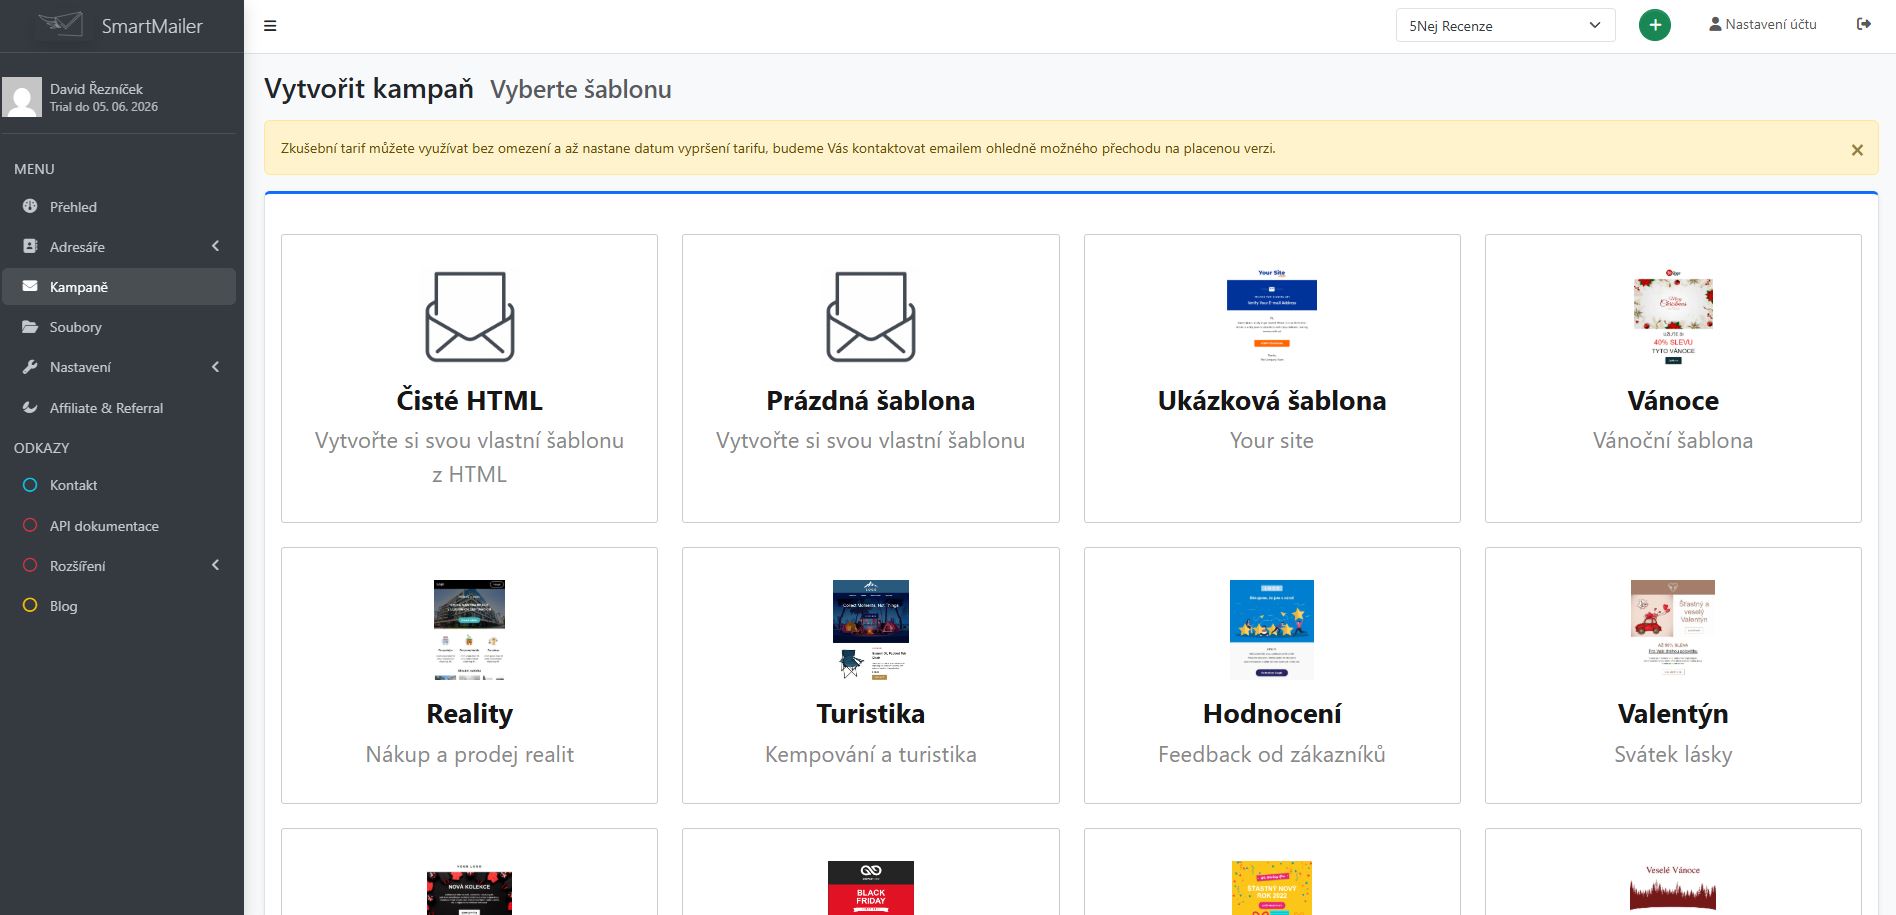The height and width of the screenshot is (915, 1896).
Task: Click the API dokumentace circle icon
Action: pos(30,525)
